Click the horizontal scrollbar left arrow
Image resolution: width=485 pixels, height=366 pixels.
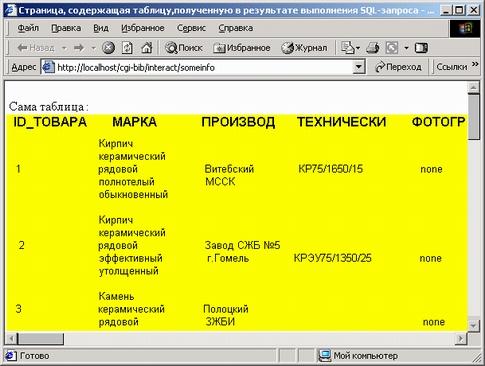(11, 339)
